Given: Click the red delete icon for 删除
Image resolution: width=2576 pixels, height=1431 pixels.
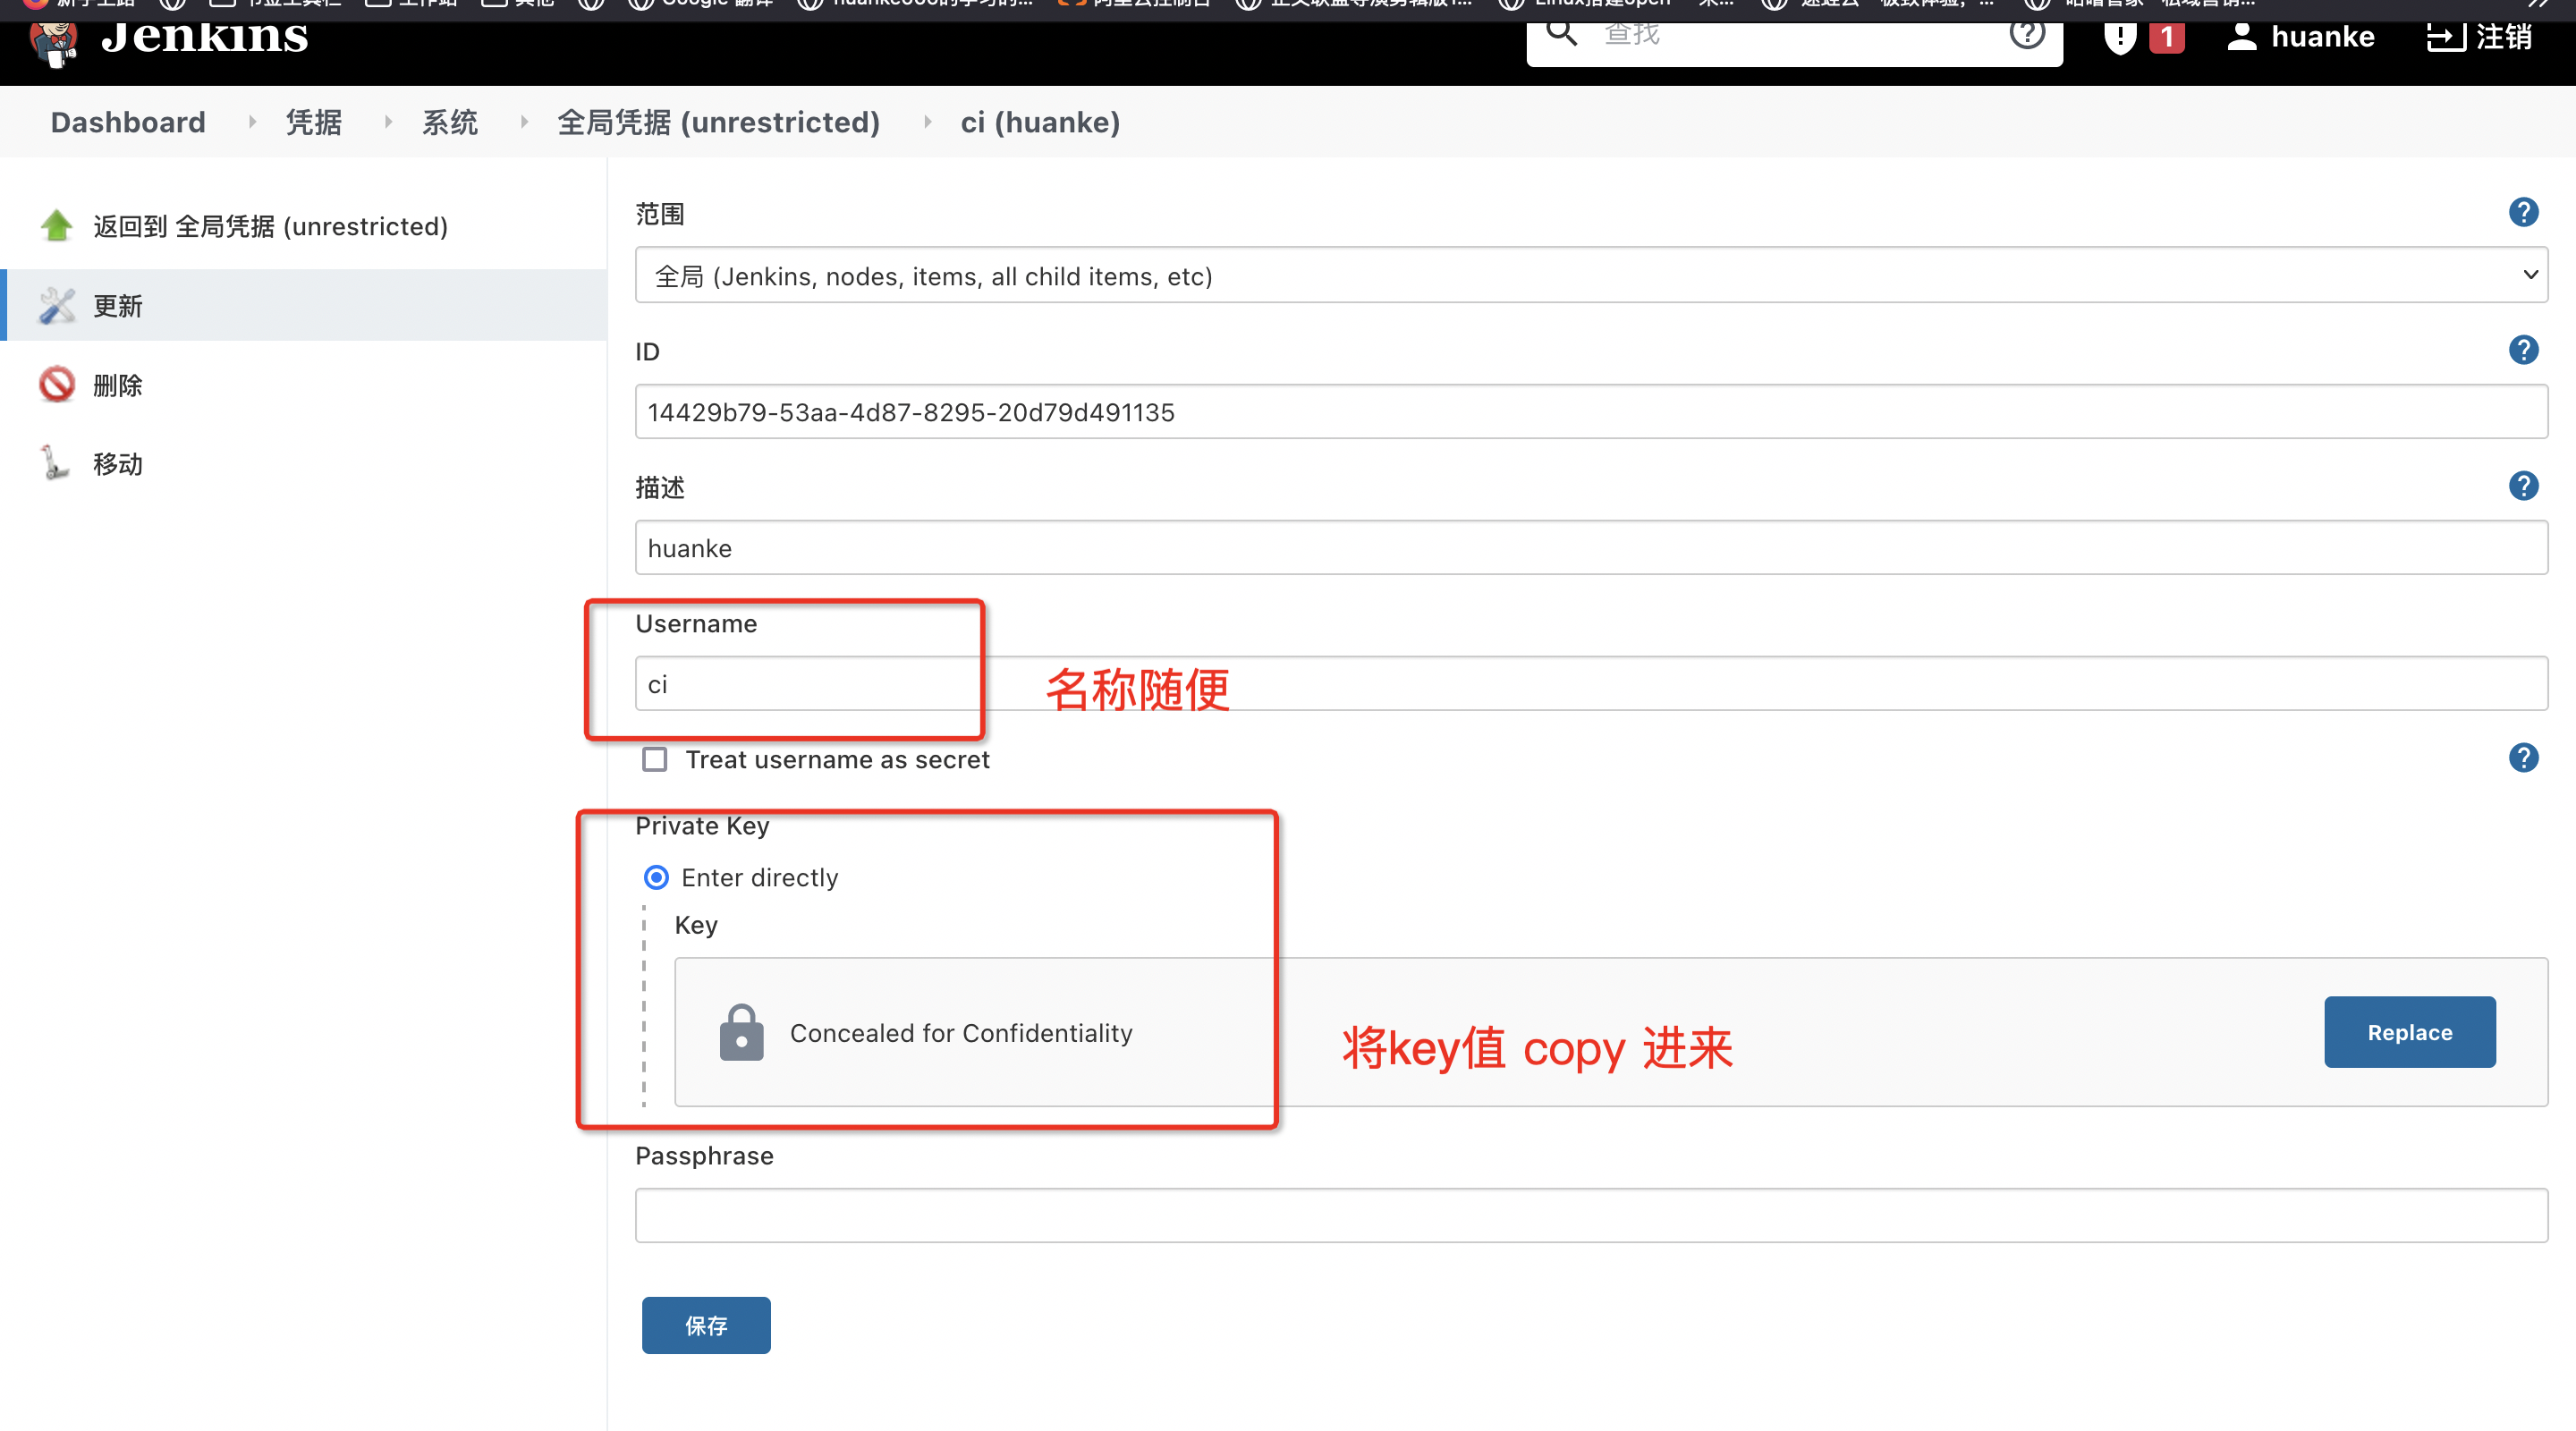Looking at the screenshot, I should [57, 384].
